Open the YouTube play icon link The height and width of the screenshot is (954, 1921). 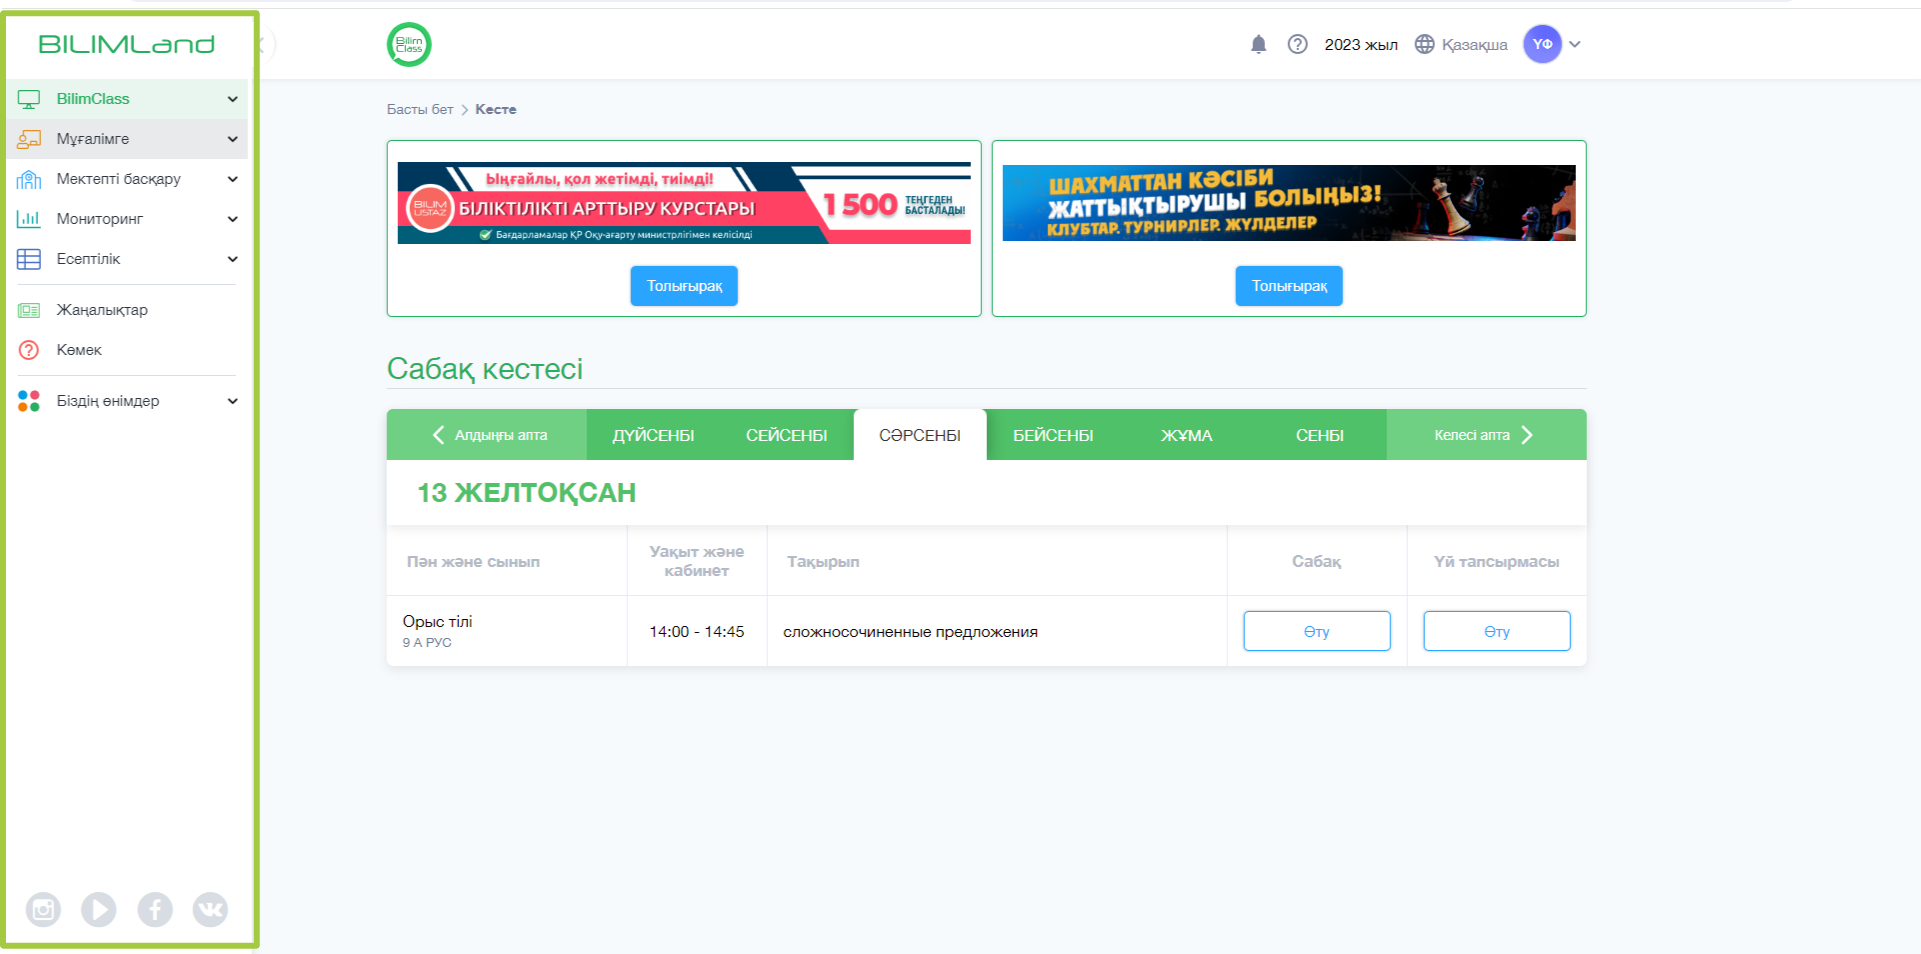(99, 909)
